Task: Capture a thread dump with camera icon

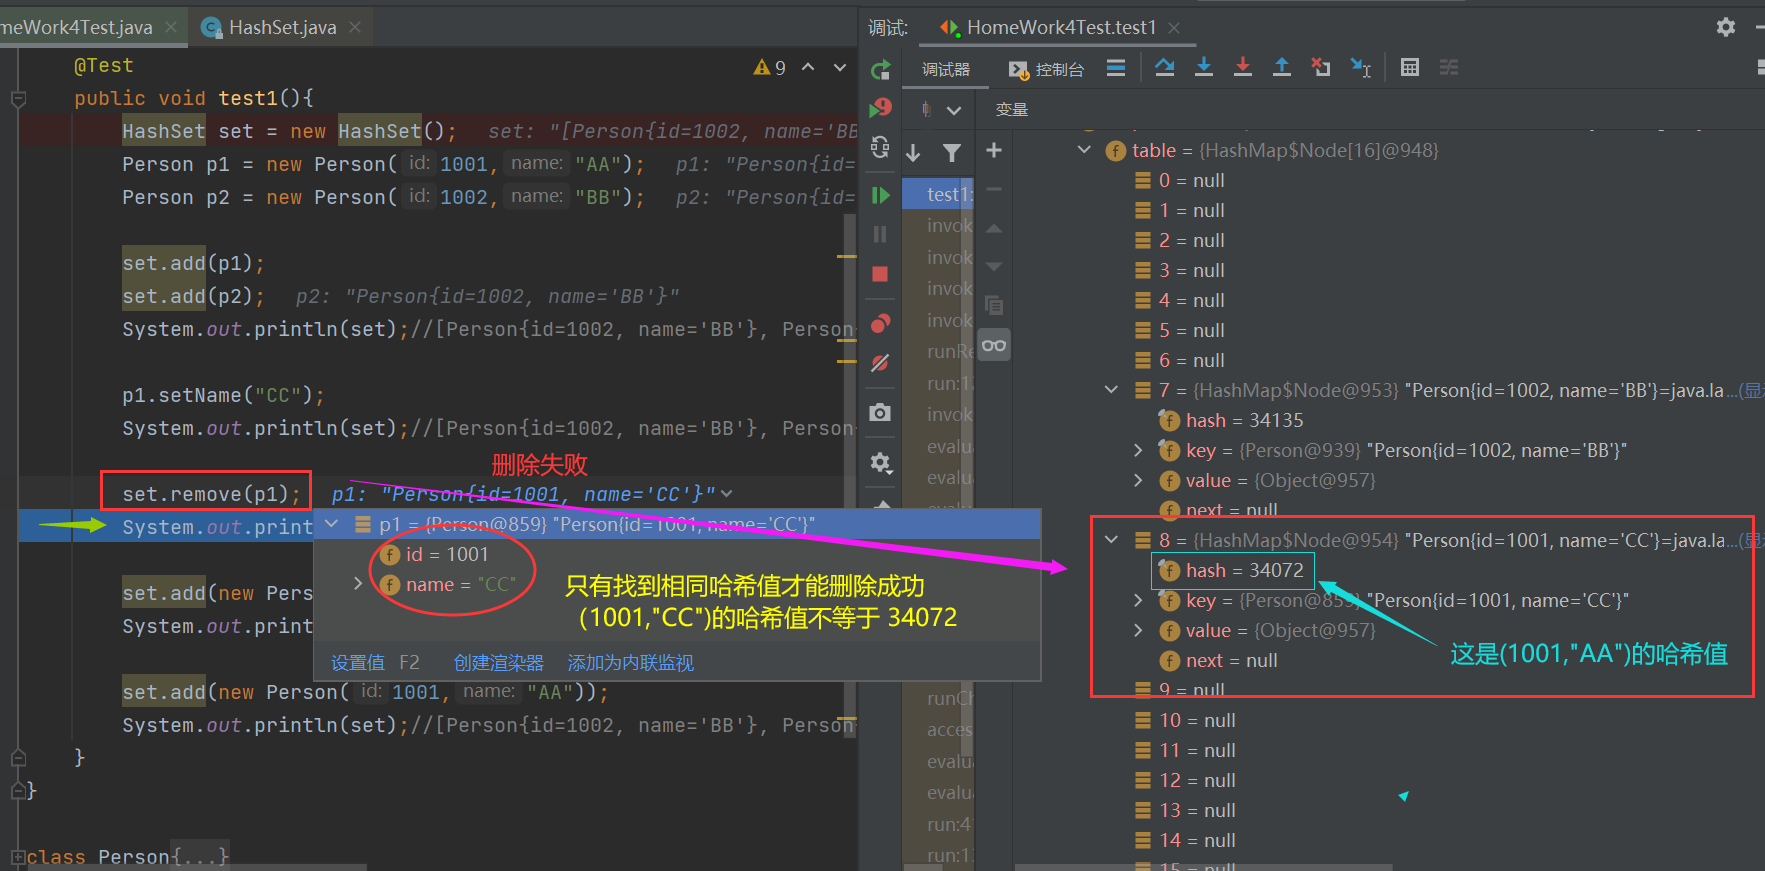Action: click(880, 412)
